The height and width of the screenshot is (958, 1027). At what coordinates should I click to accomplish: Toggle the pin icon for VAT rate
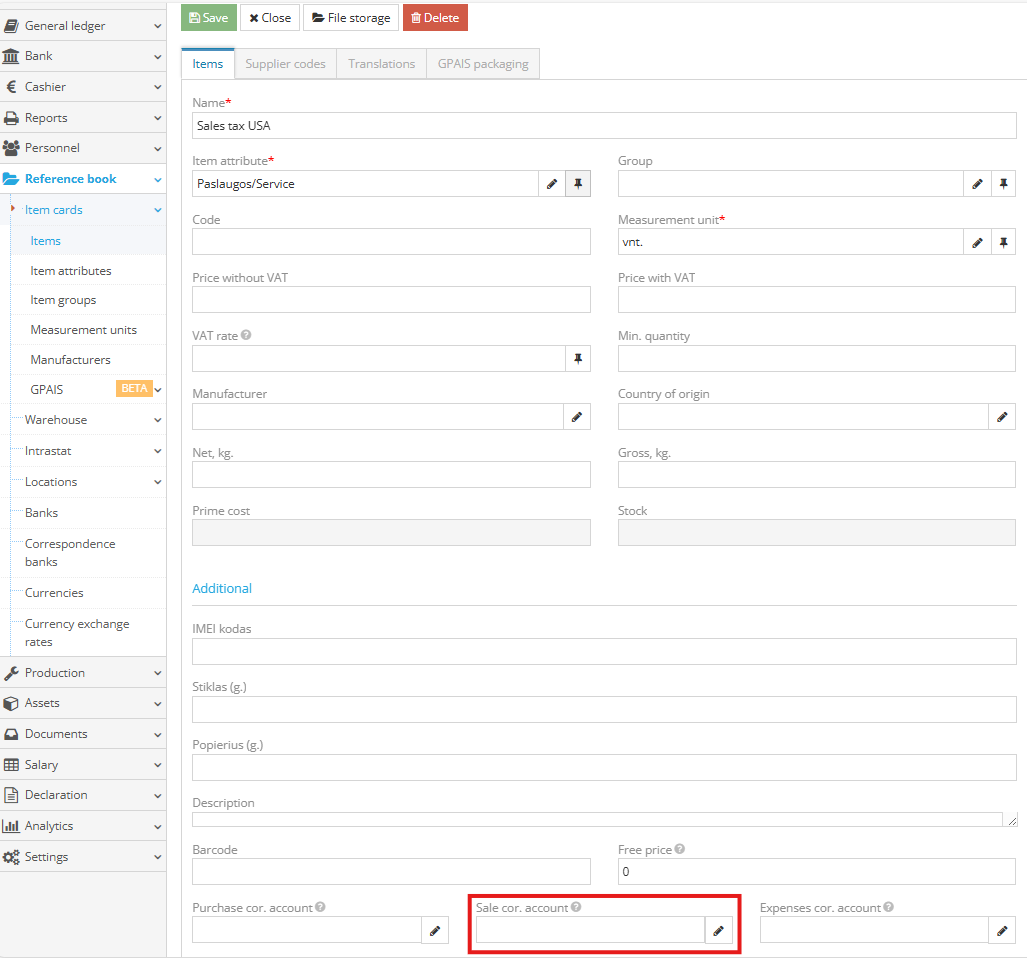pyautogui.click(x=578, y=359)
